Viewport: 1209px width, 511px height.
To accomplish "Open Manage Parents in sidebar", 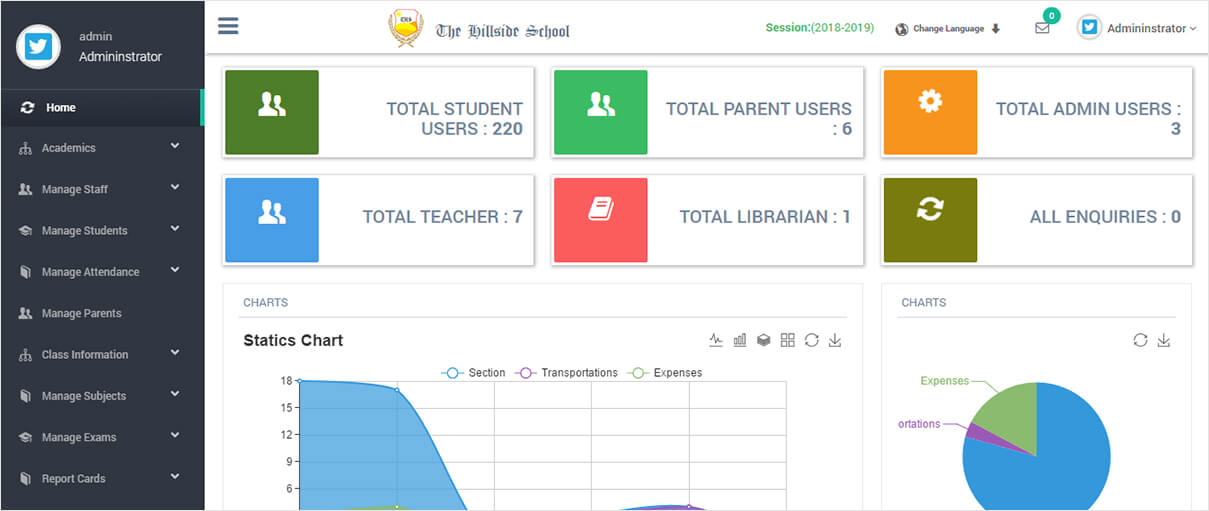I will [x=81, y=314].
